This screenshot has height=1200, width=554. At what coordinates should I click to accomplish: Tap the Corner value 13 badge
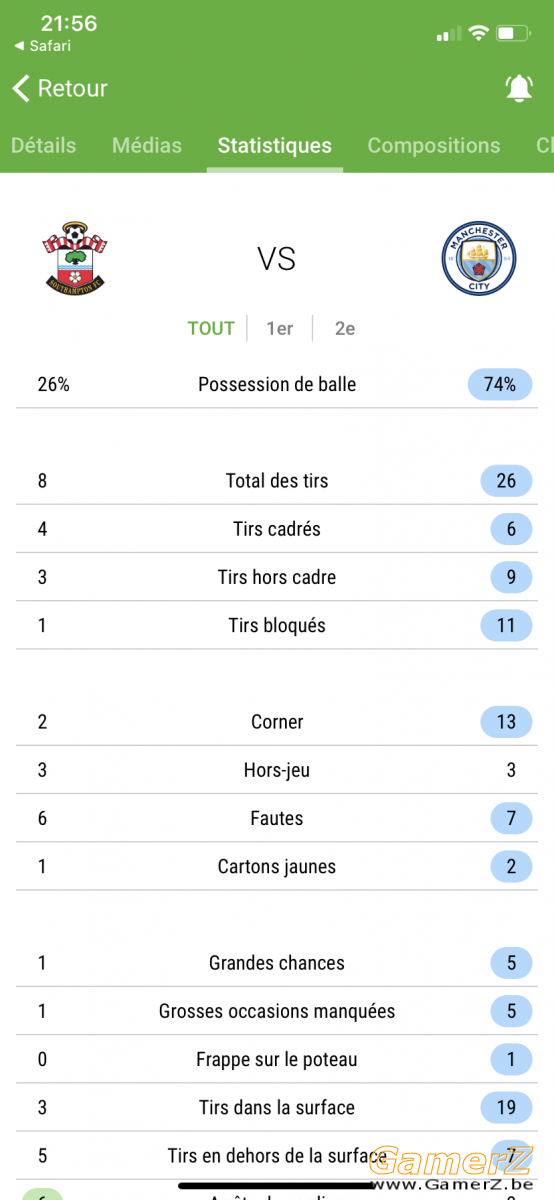tap(506, 722)
